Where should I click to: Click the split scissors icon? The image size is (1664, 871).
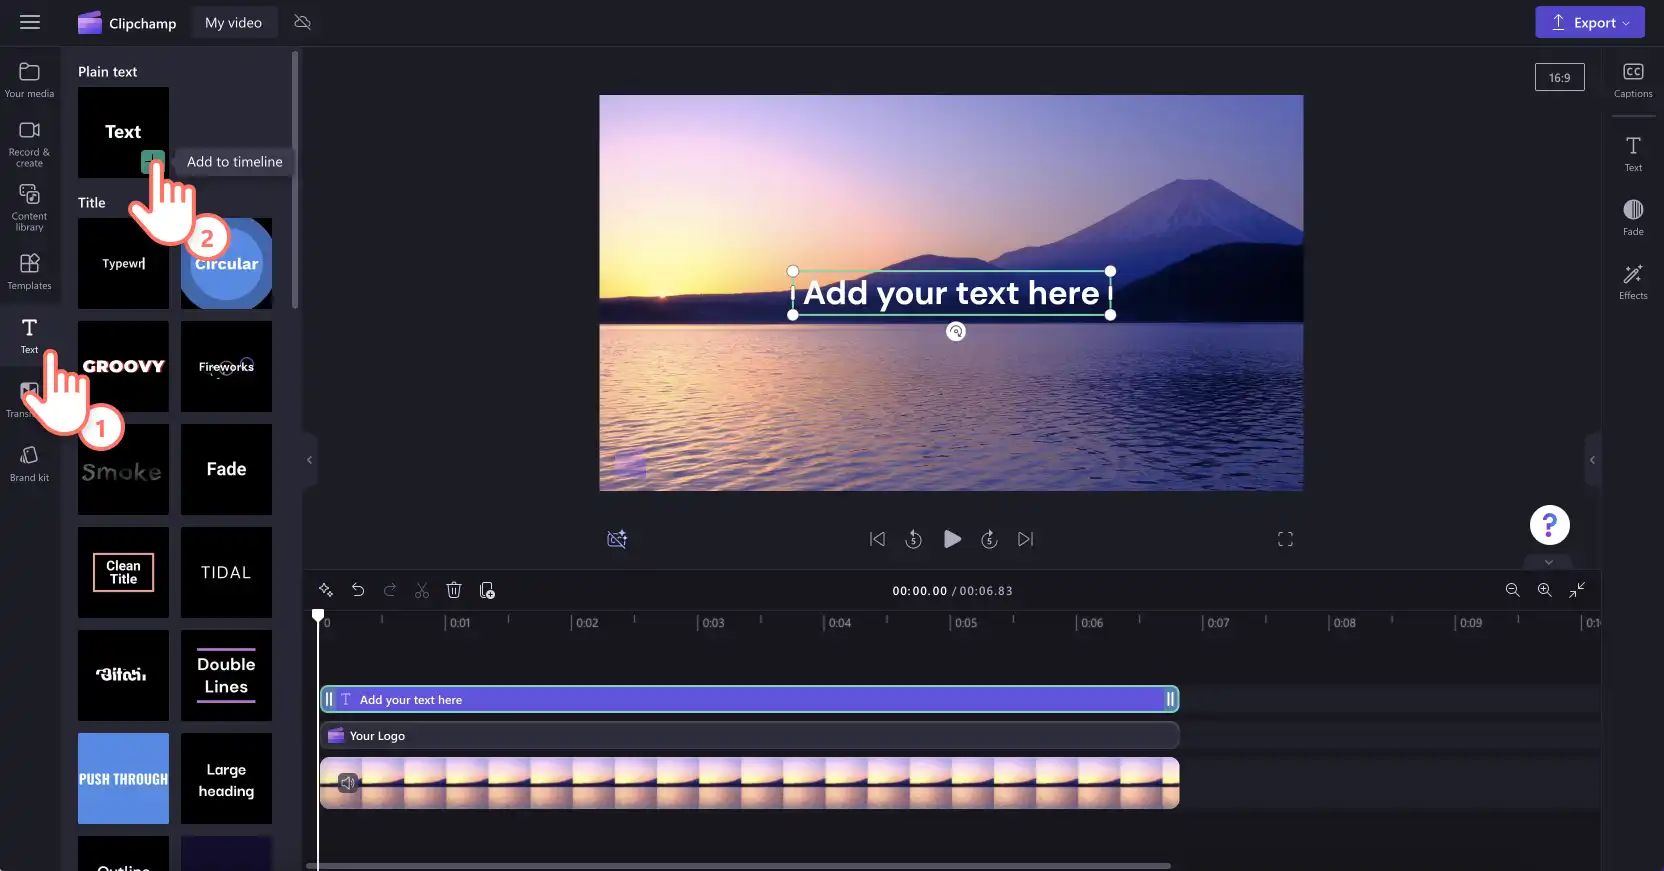[x=422, y=590]
